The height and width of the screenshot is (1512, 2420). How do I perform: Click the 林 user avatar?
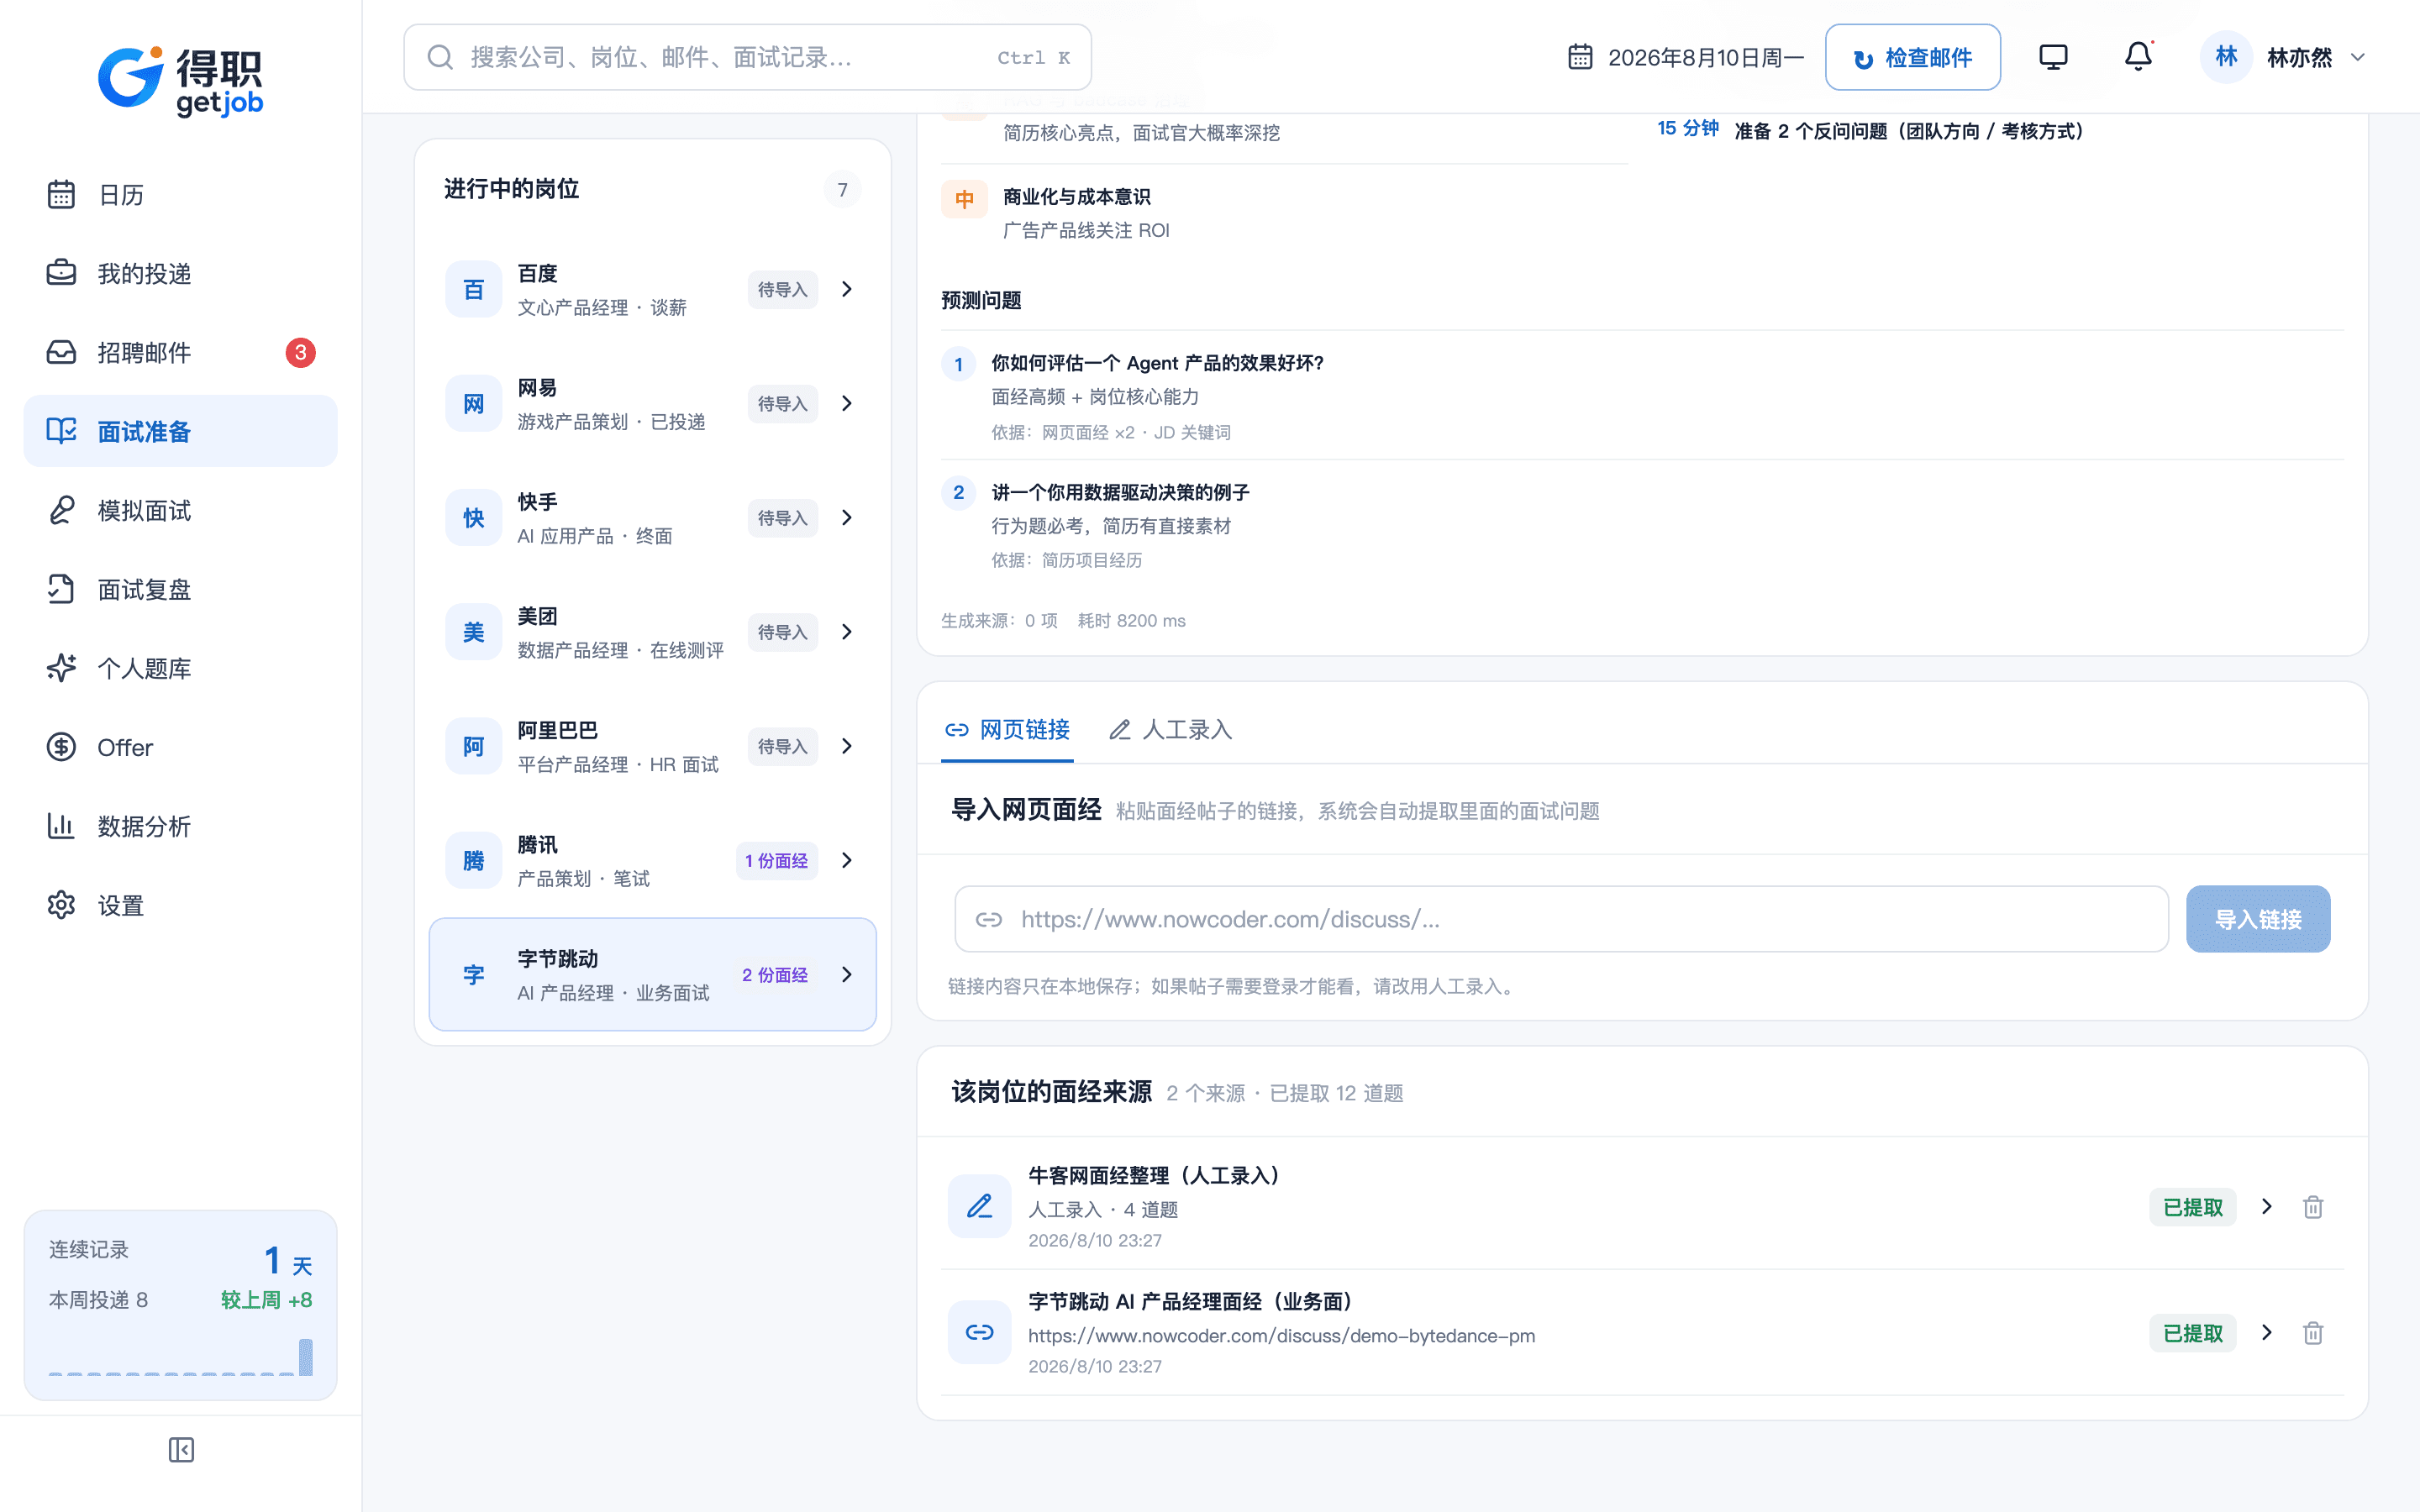[2226, 57]
